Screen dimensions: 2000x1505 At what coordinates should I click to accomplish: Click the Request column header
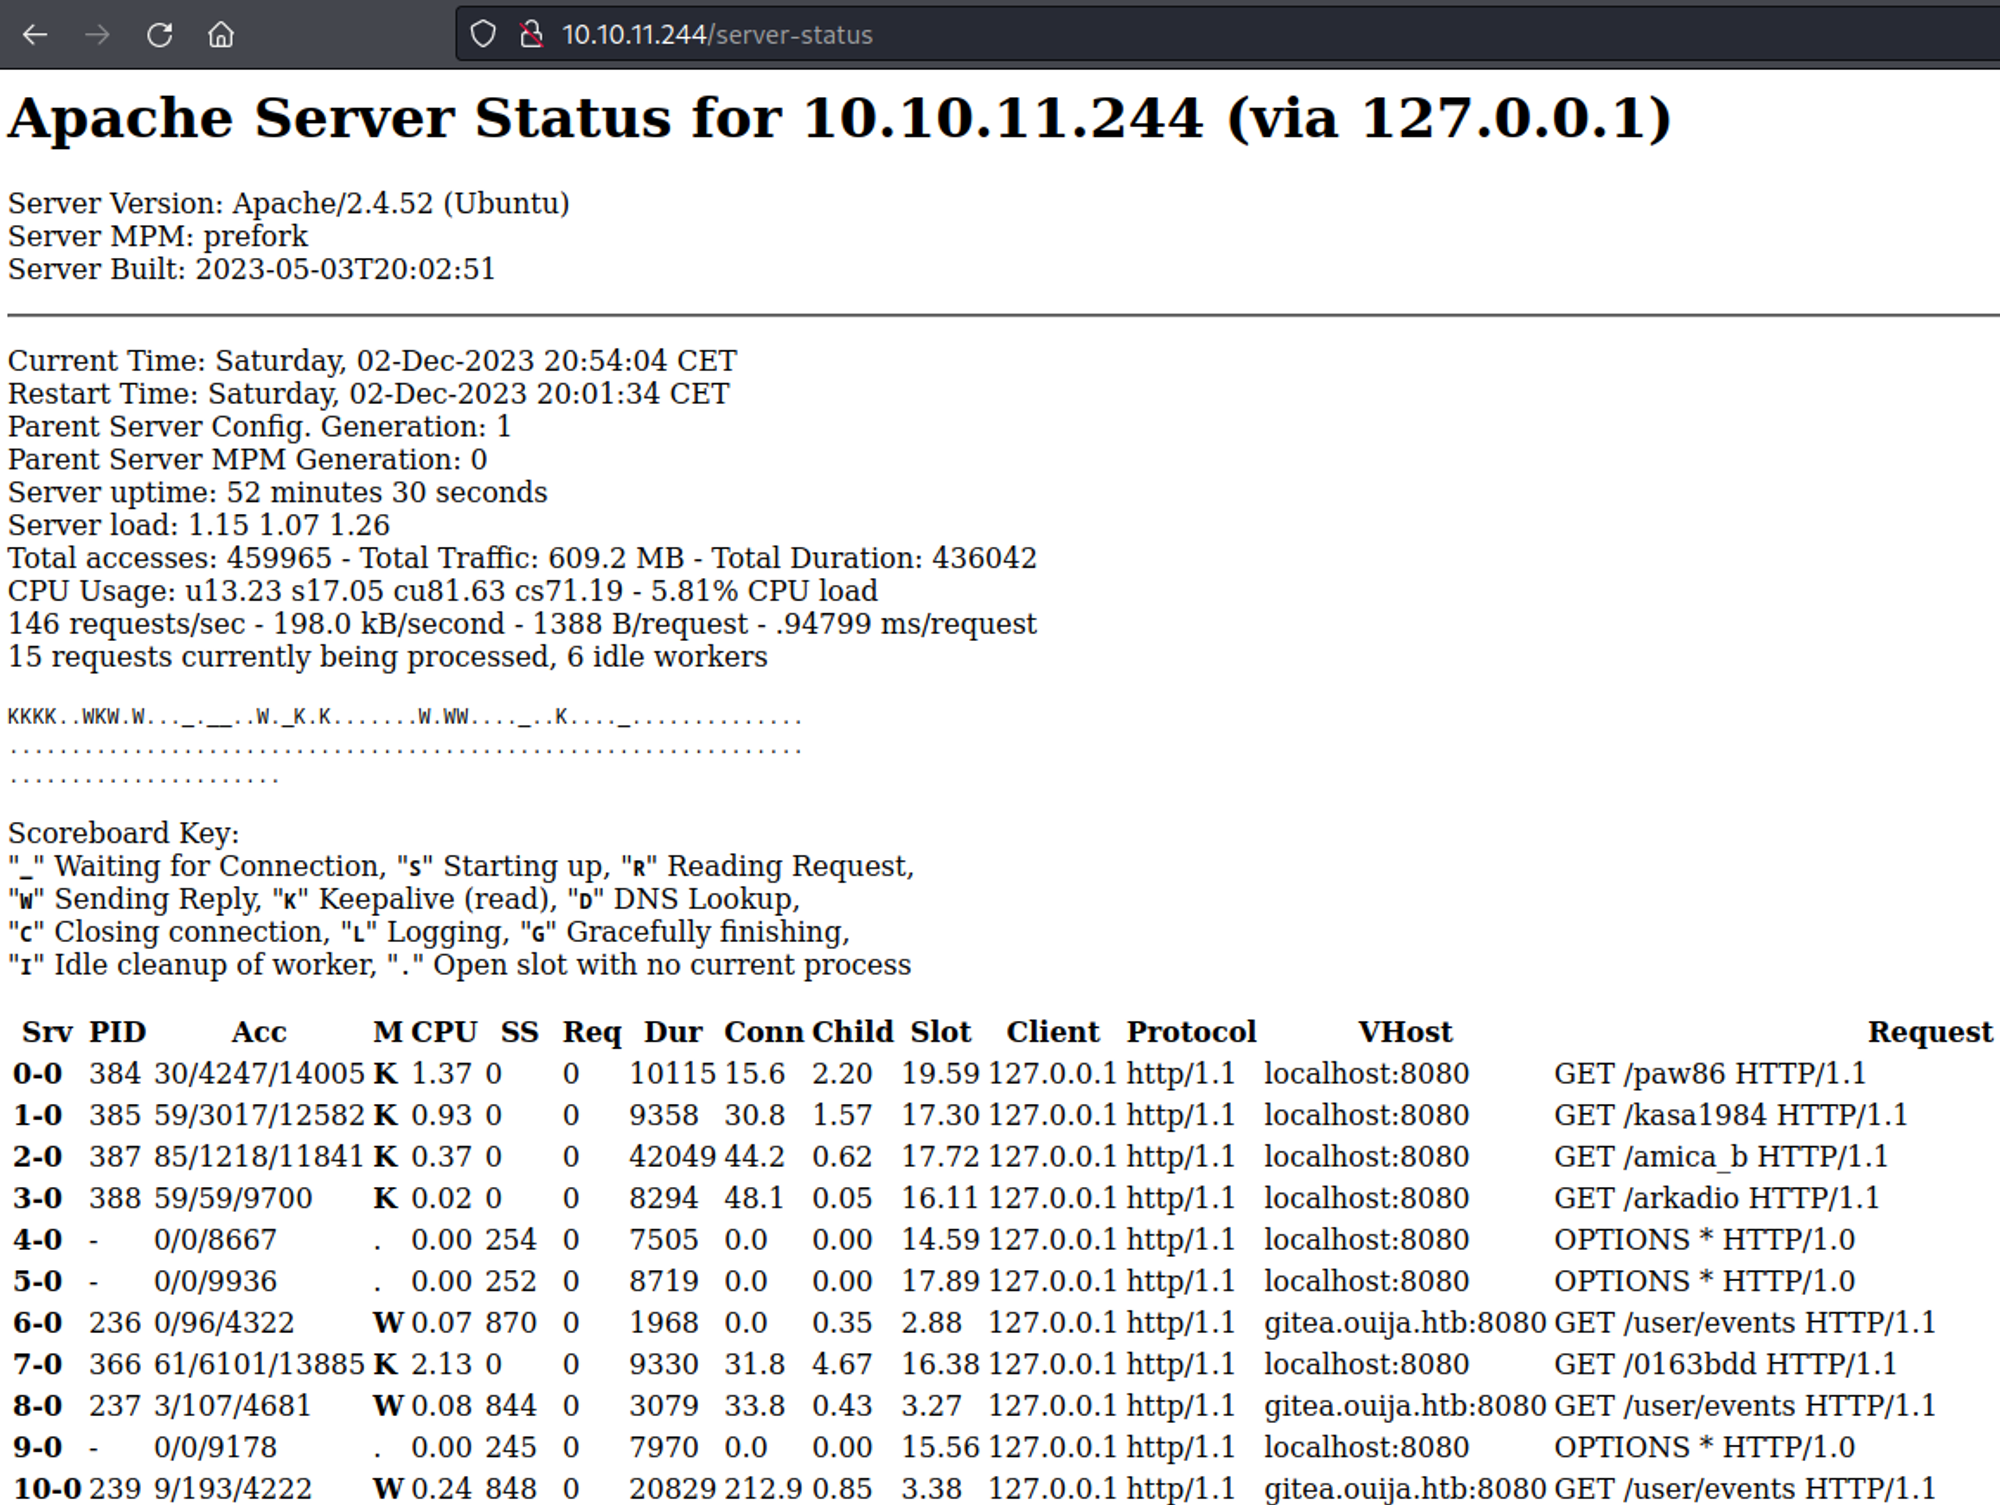(x=1929, y=1032)
